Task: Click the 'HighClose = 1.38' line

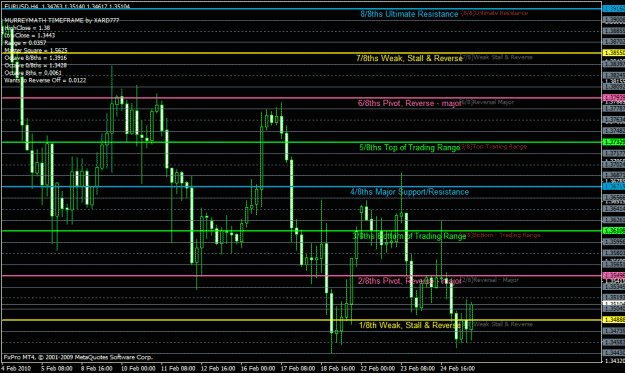Action: click(27, 28)
